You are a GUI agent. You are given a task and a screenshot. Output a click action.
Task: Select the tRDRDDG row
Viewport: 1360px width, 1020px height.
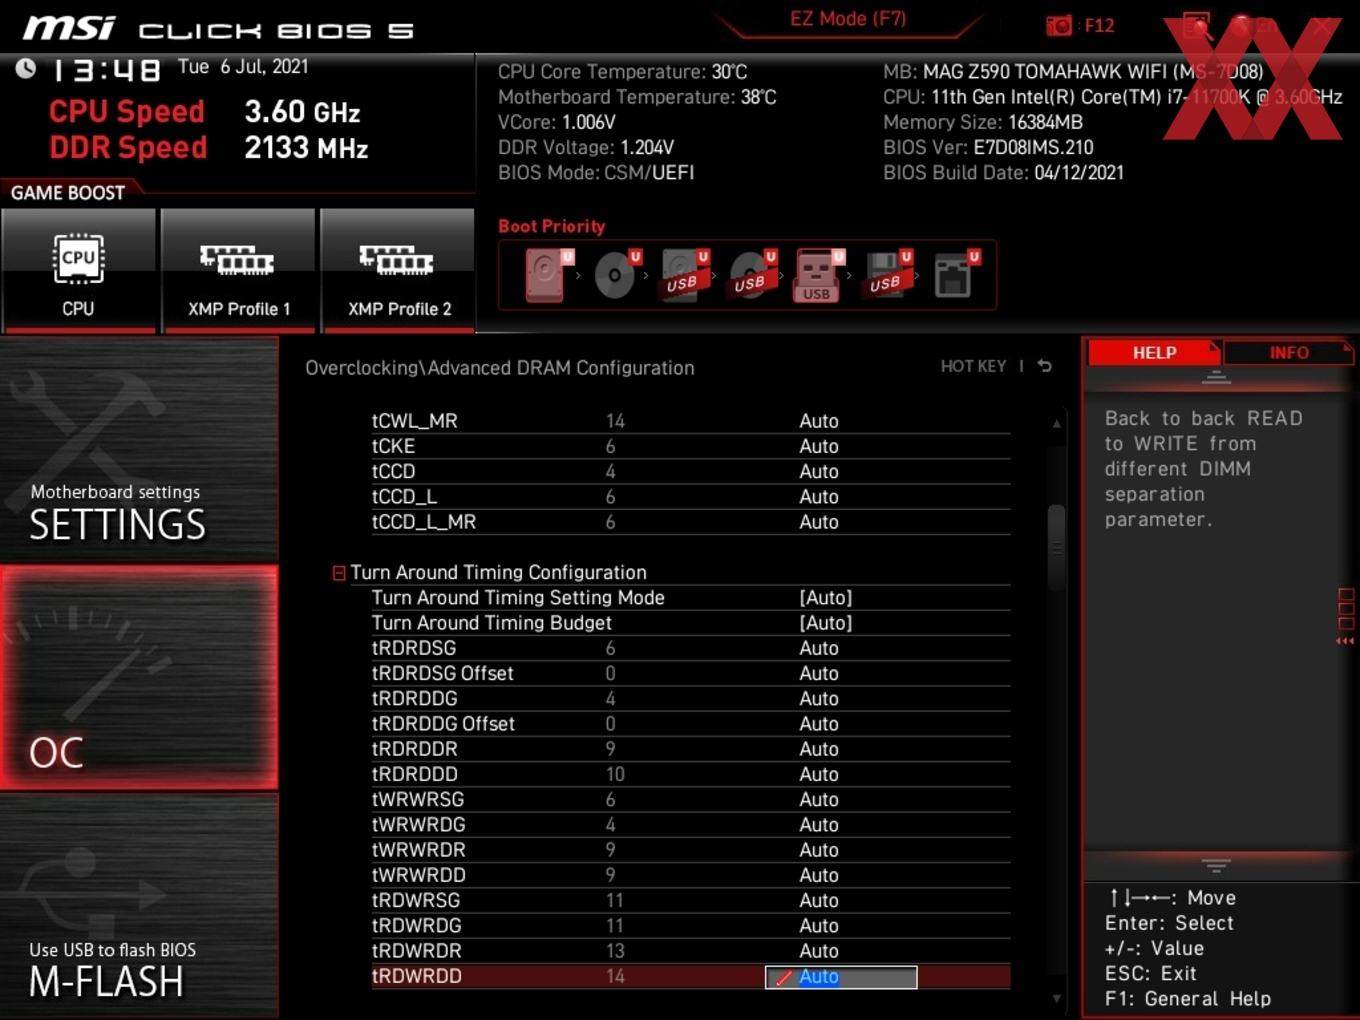point(690,698)
